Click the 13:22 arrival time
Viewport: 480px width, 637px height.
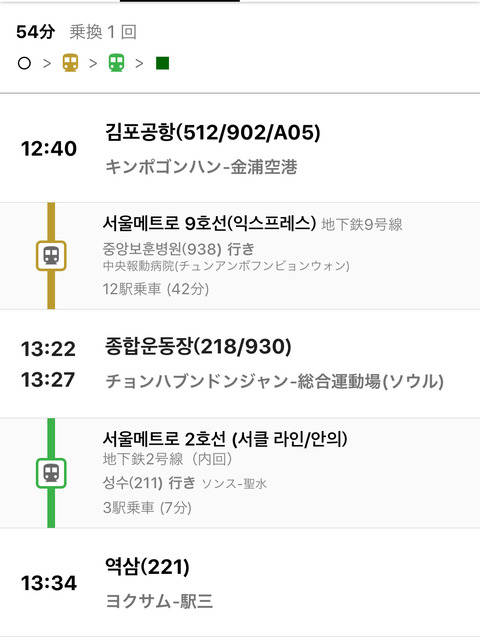[48, 349]
